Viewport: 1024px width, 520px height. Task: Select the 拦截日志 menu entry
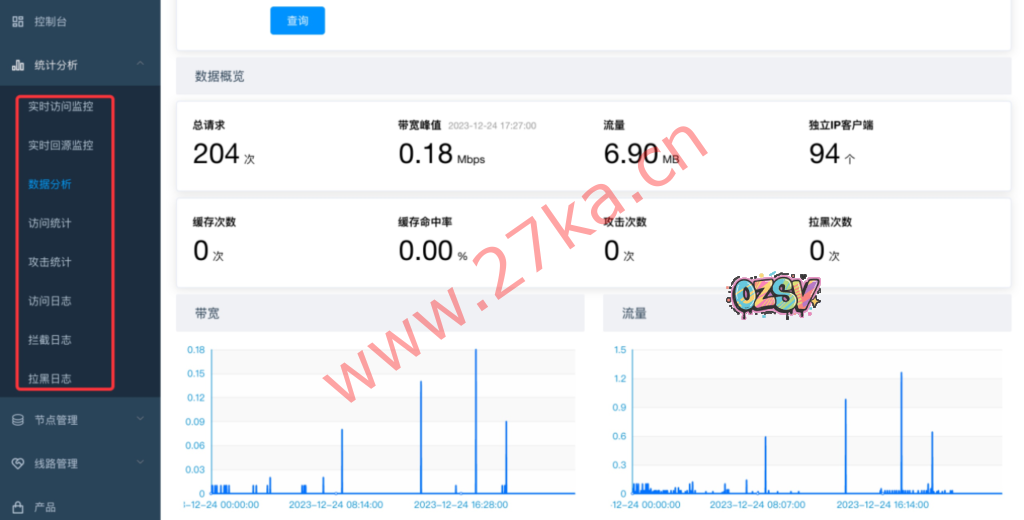coord(50,340)
